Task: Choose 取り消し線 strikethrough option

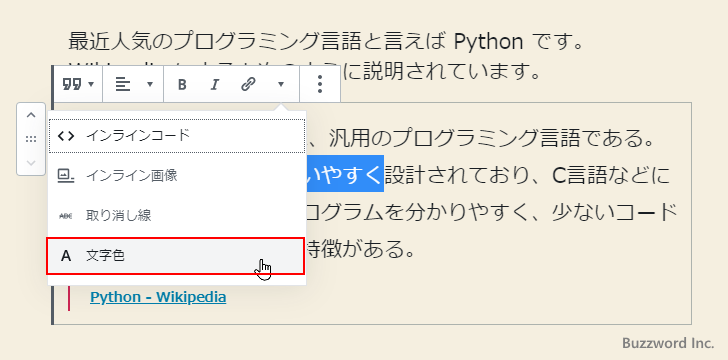Action: pyautogui.click(x=177, y=216)
